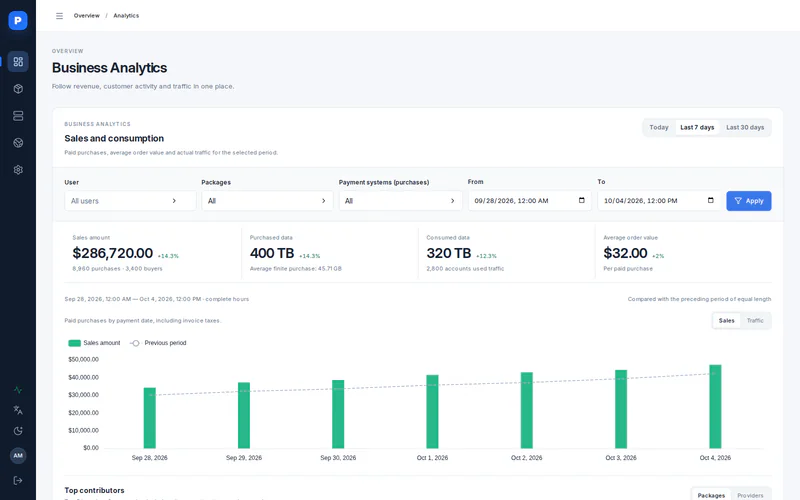Select the Packages contributors tab
Image resolution: width=800 pixels, height=500 pixels.
tap(711, 495)
